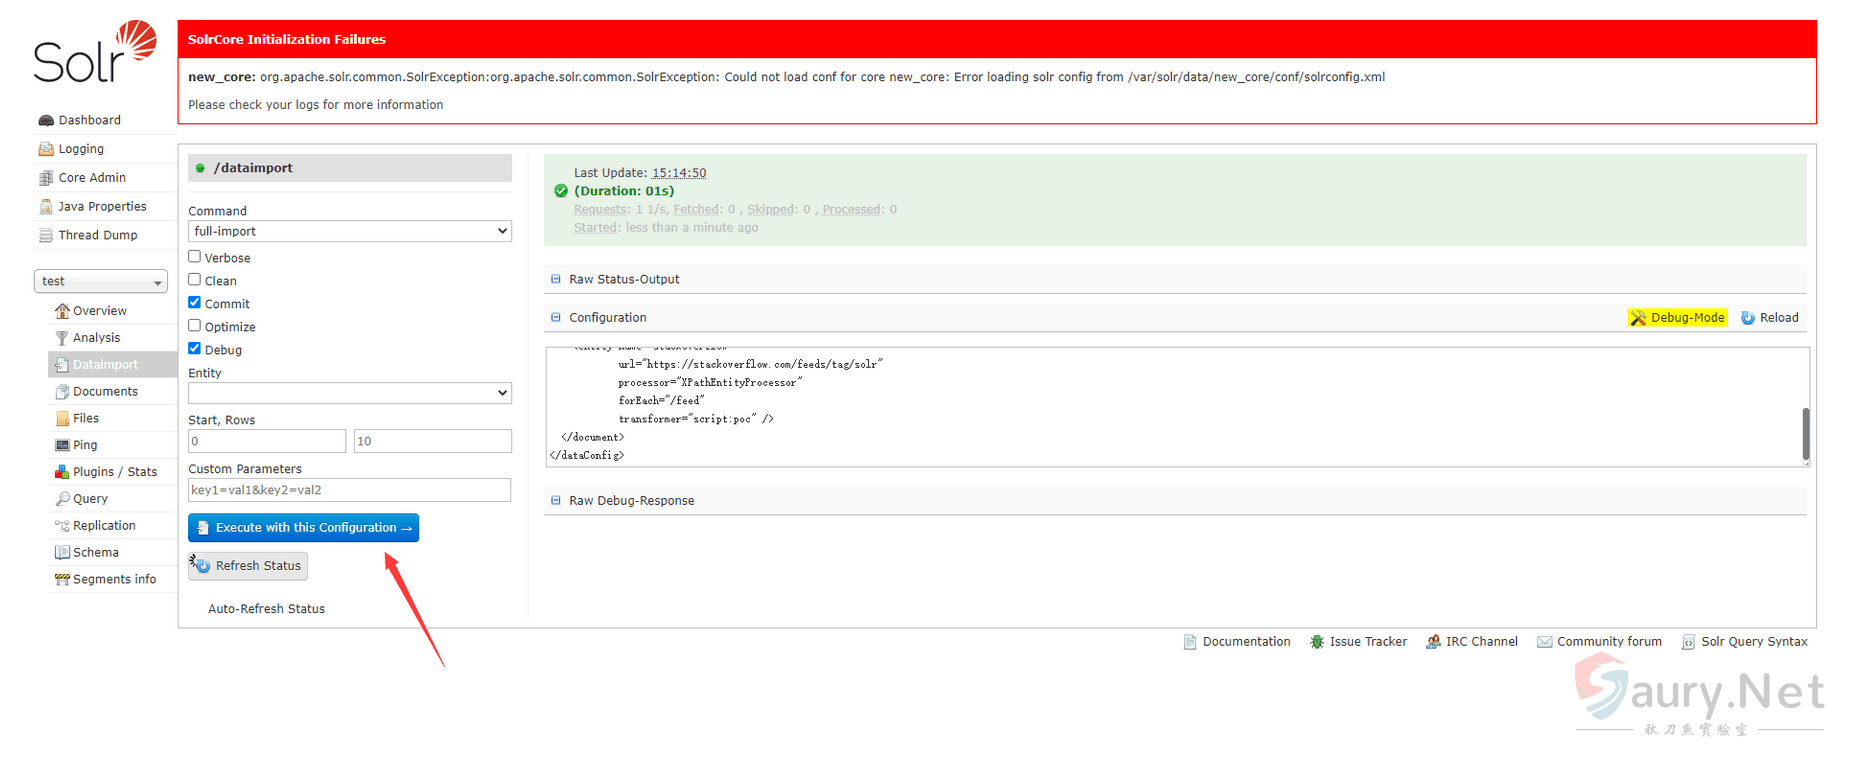This screenshot has width=1855, height=767.
Task: Uncheck the Debug checkbox
Action: click(195, 349)
